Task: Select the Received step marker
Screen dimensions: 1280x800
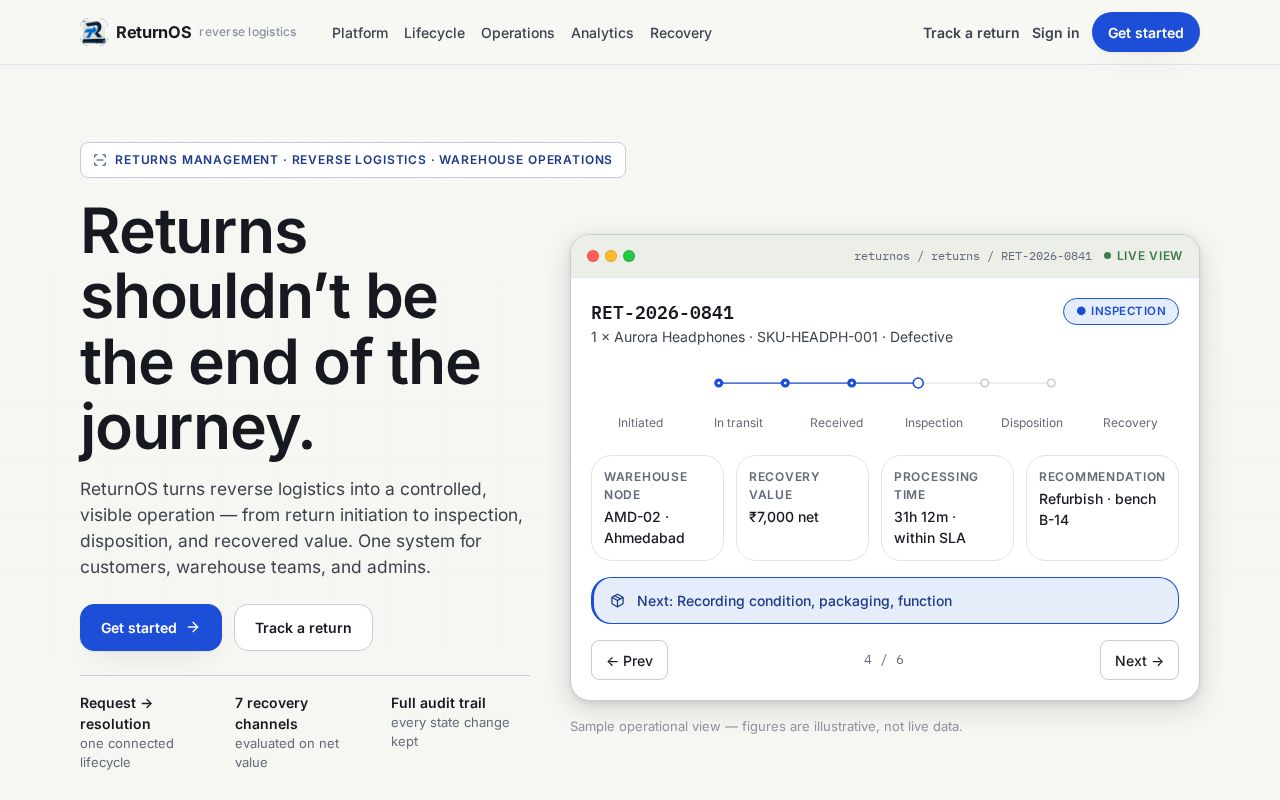Action: 852,383
